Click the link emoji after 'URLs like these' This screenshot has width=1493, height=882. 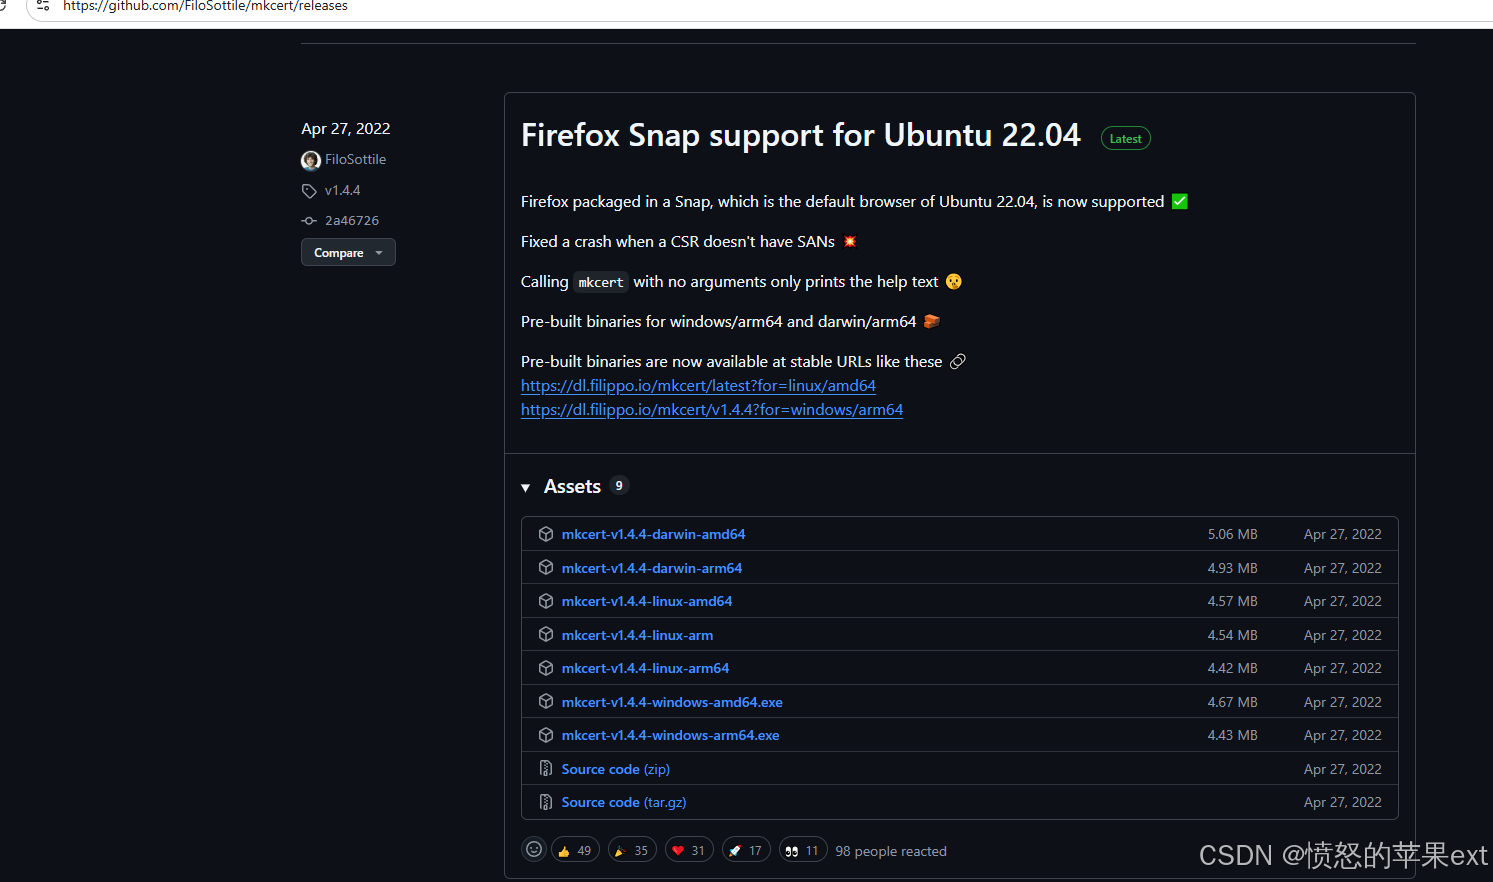pyautogui.click(x=958, y=361)
